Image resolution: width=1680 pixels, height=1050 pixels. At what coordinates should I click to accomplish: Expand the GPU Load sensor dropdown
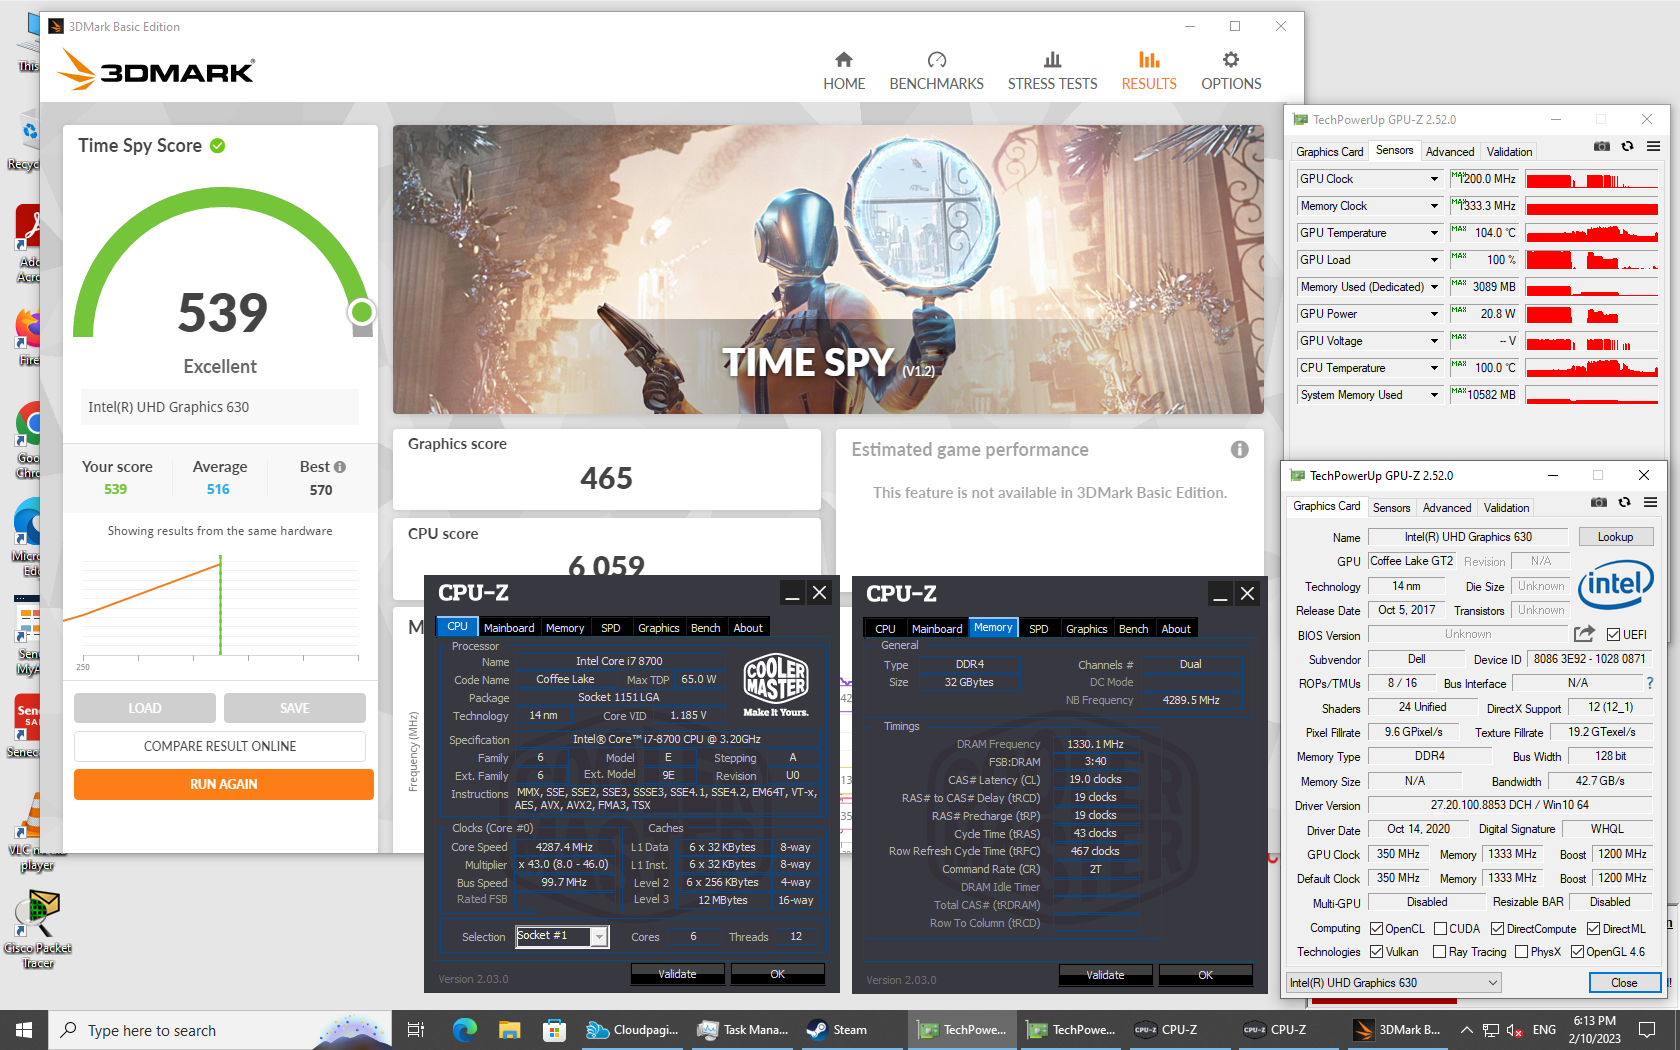tap(1434, 260)
